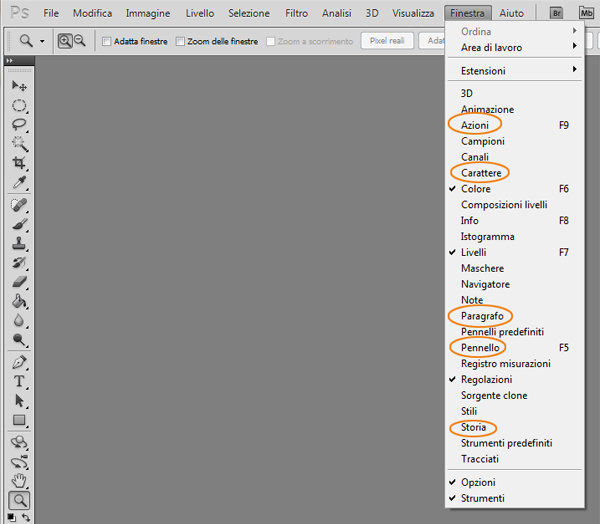
Task: Launch Mini Bridge with Mb icon
Action: click(586, 13)
